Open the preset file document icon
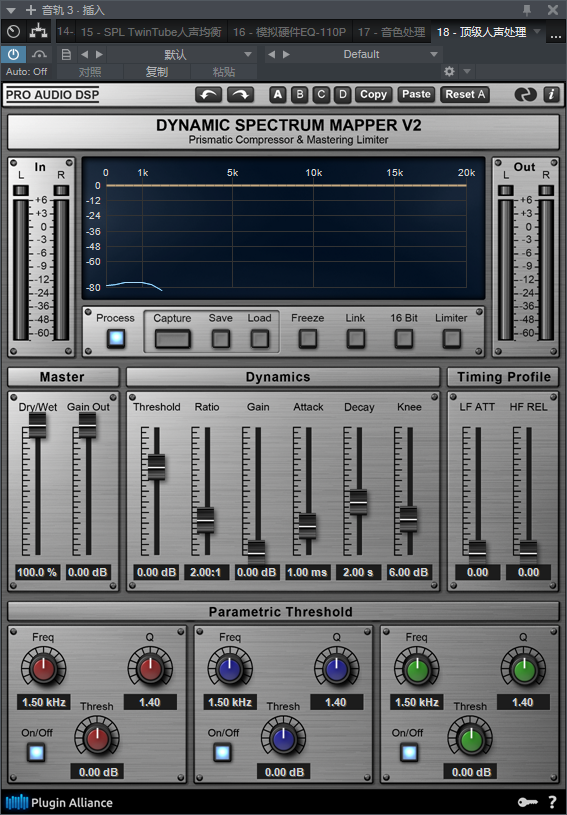Screen dimensions: 567x815 tap(66, 54)
